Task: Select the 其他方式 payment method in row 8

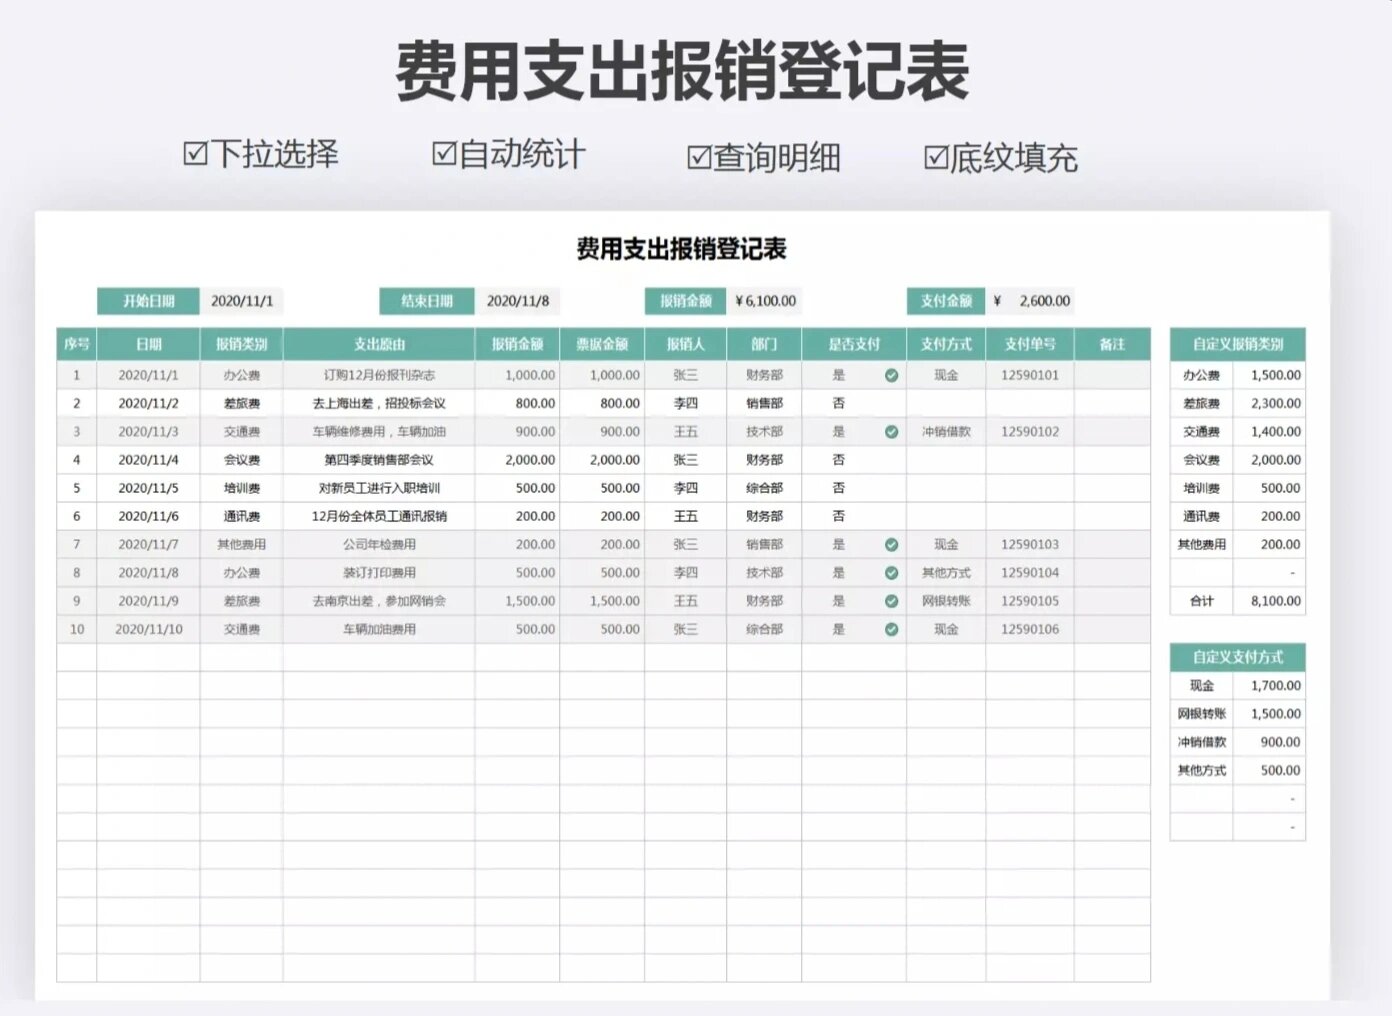Action: coord(946,573)
